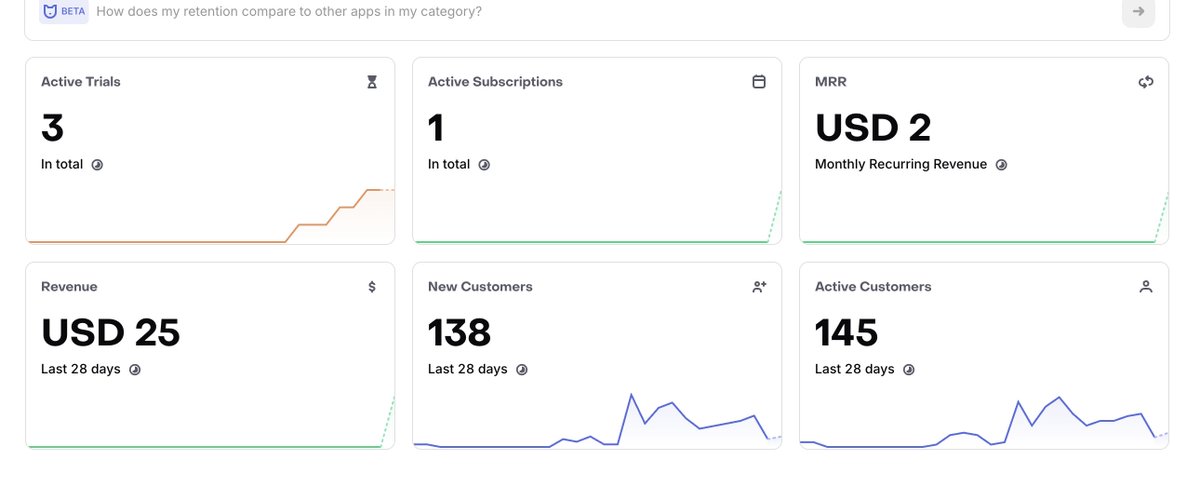Click the Active Trials hourglass icon
The width and height of the screenshot is (1200, 487).
coord(372,82)
